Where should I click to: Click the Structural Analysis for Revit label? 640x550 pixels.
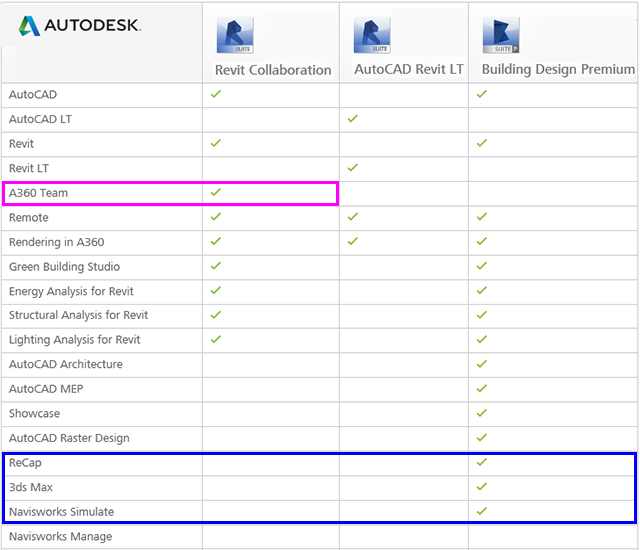[x=78, y=315]
